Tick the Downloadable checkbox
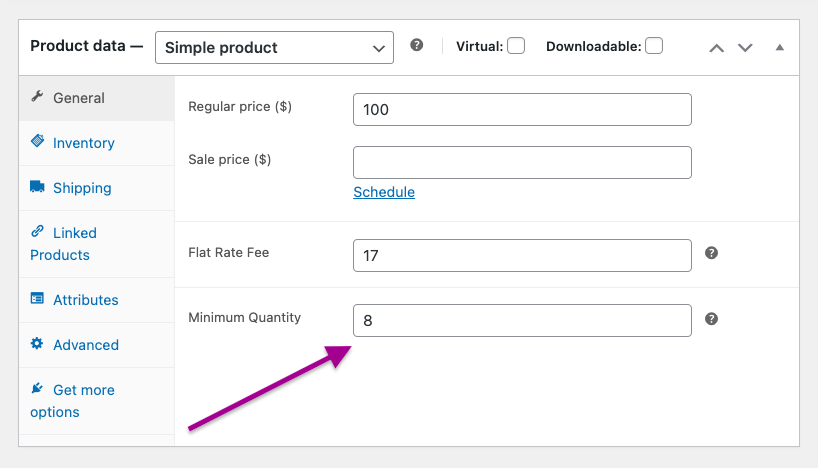This screenshot has width=818, height=468. coord(654,46)
